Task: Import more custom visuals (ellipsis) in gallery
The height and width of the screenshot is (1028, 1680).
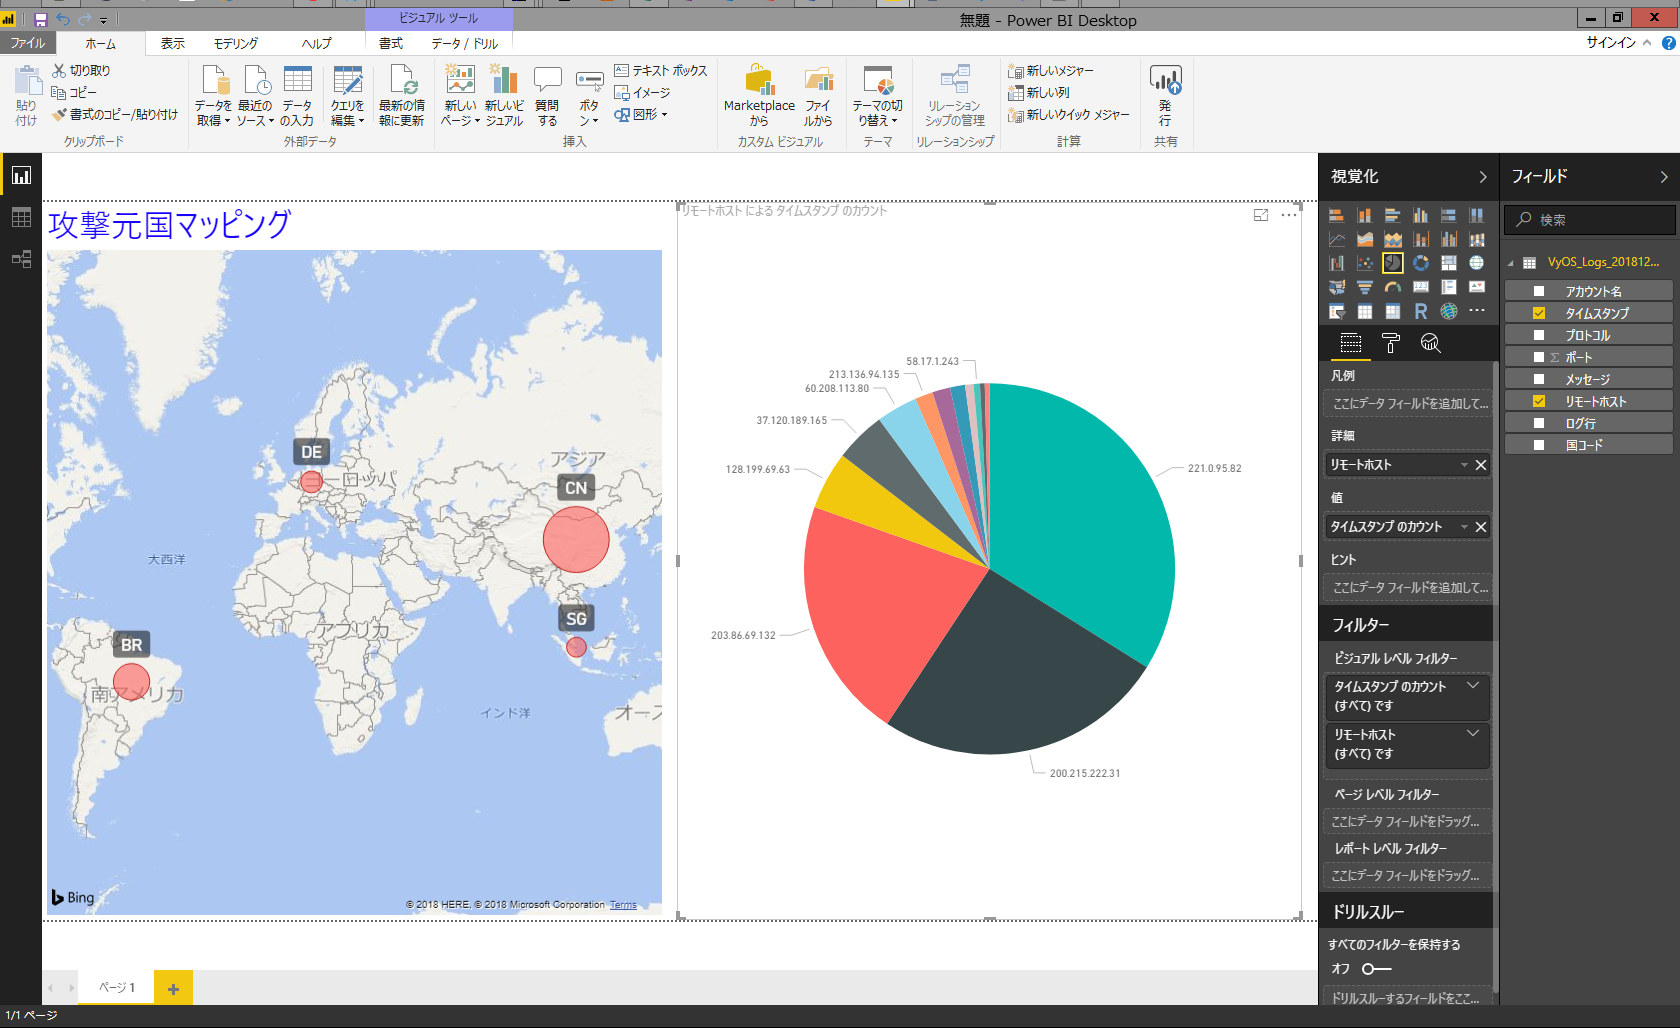Action: (x=1477, y=311)
